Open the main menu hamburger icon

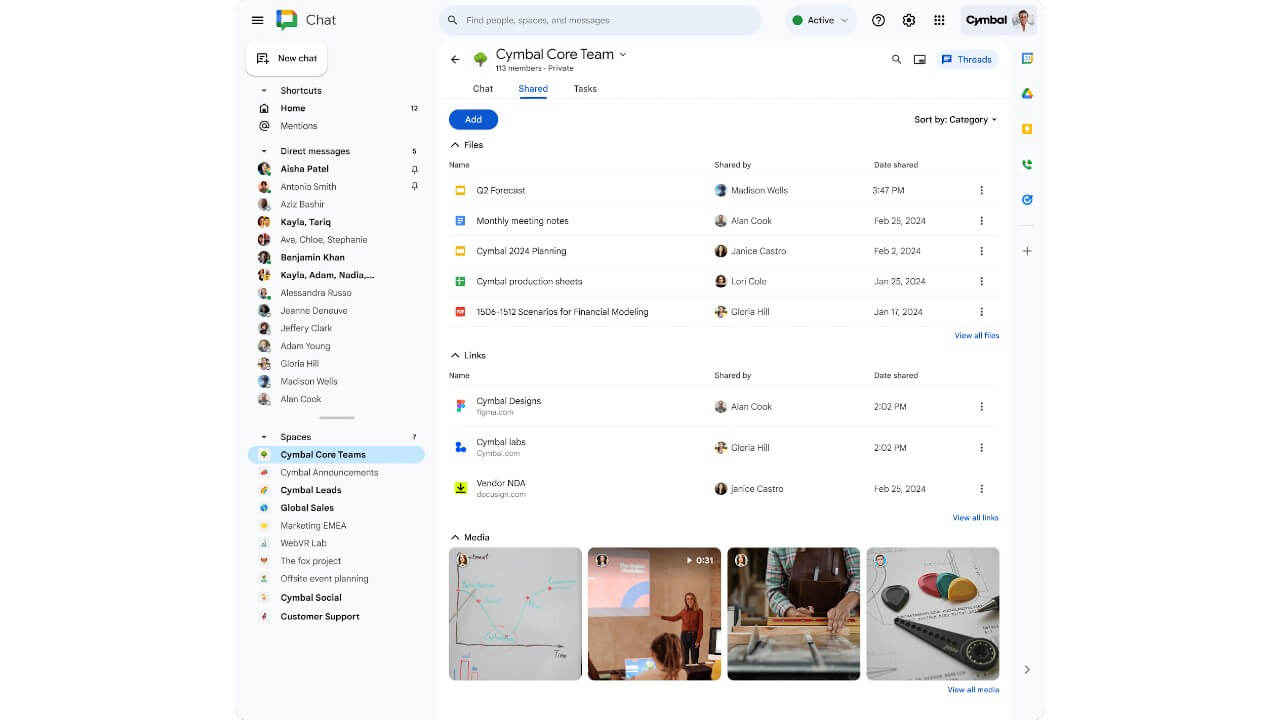click(257, 19)
